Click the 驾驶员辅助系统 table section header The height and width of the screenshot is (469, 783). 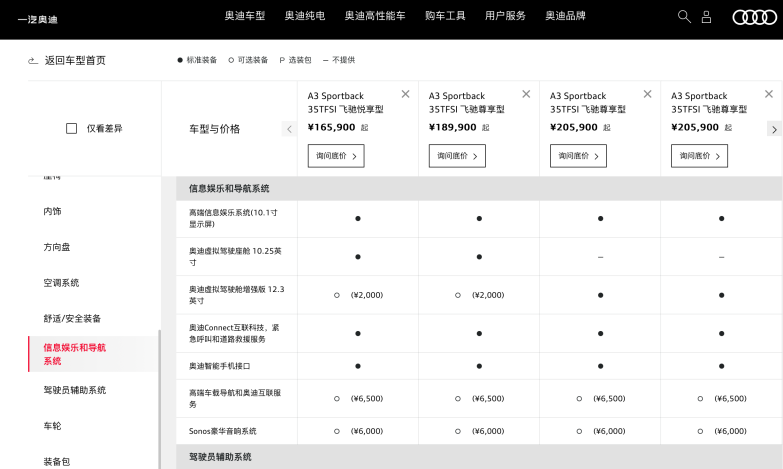coord(479,457)
